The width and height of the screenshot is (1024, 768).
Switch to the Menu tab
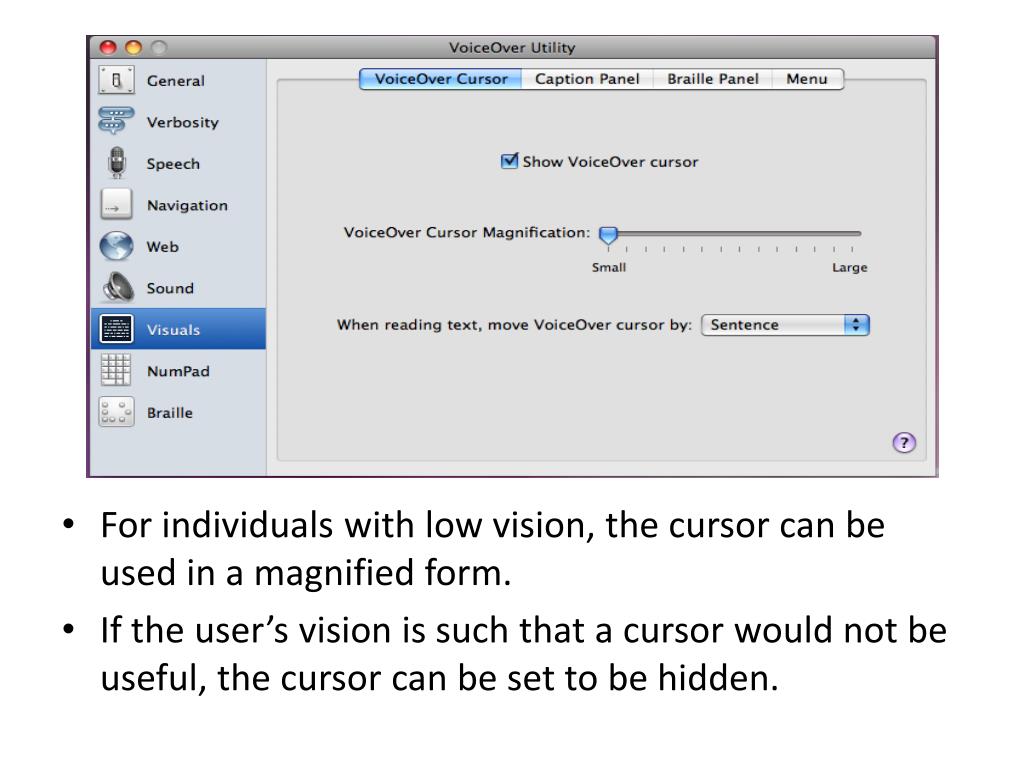click(807, 79)
